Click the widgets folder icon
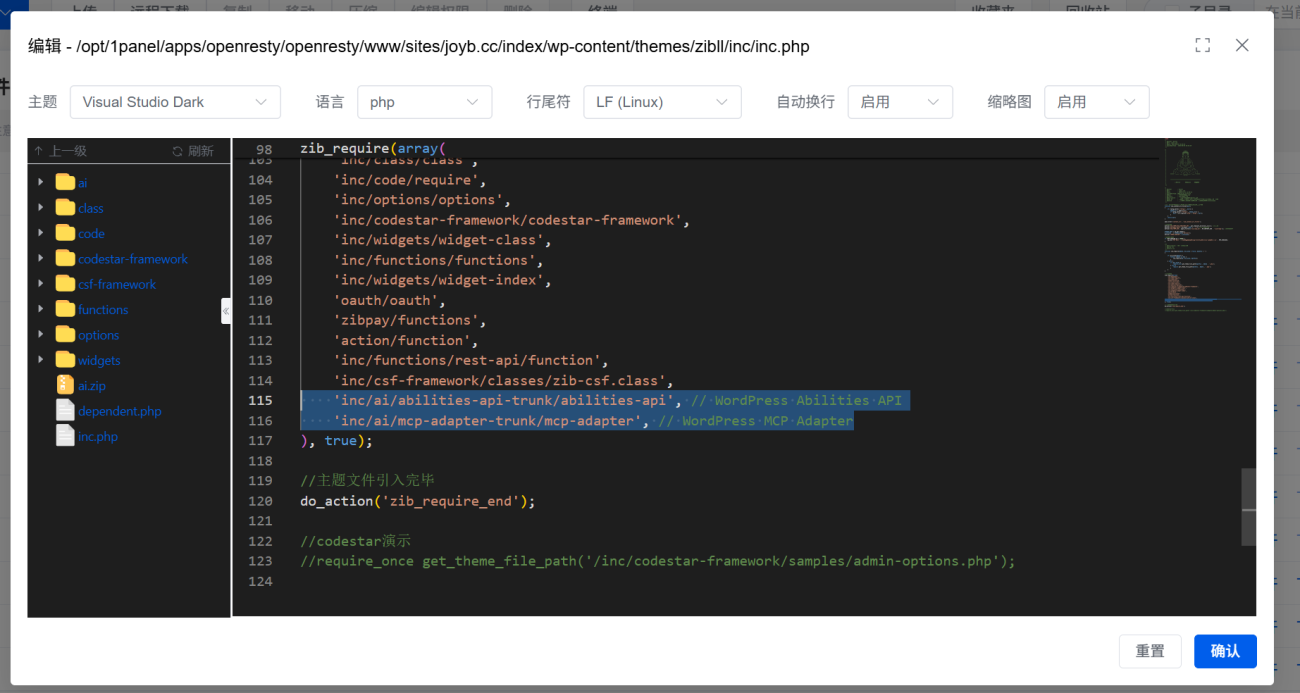This screenshot has width=1300, height=693. 66,360
